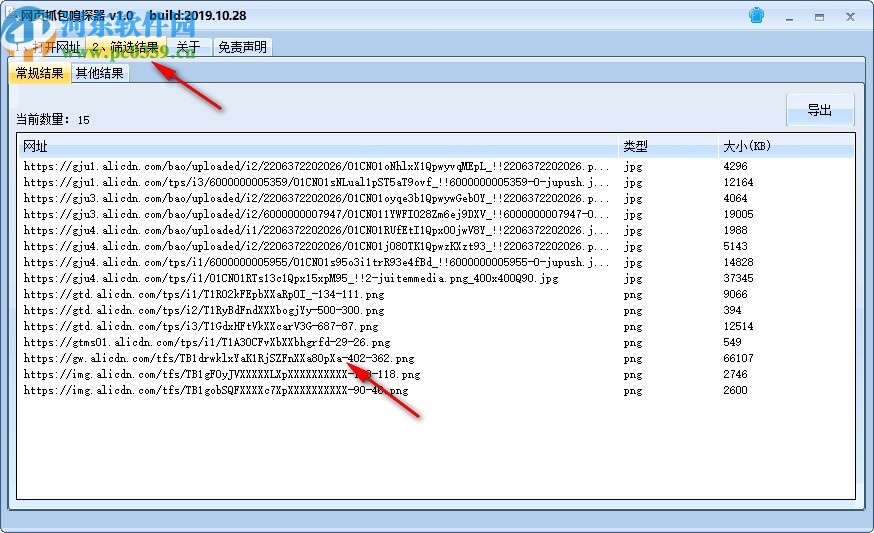Select the 常规结果 sub-tab

(x=40, y=74)
